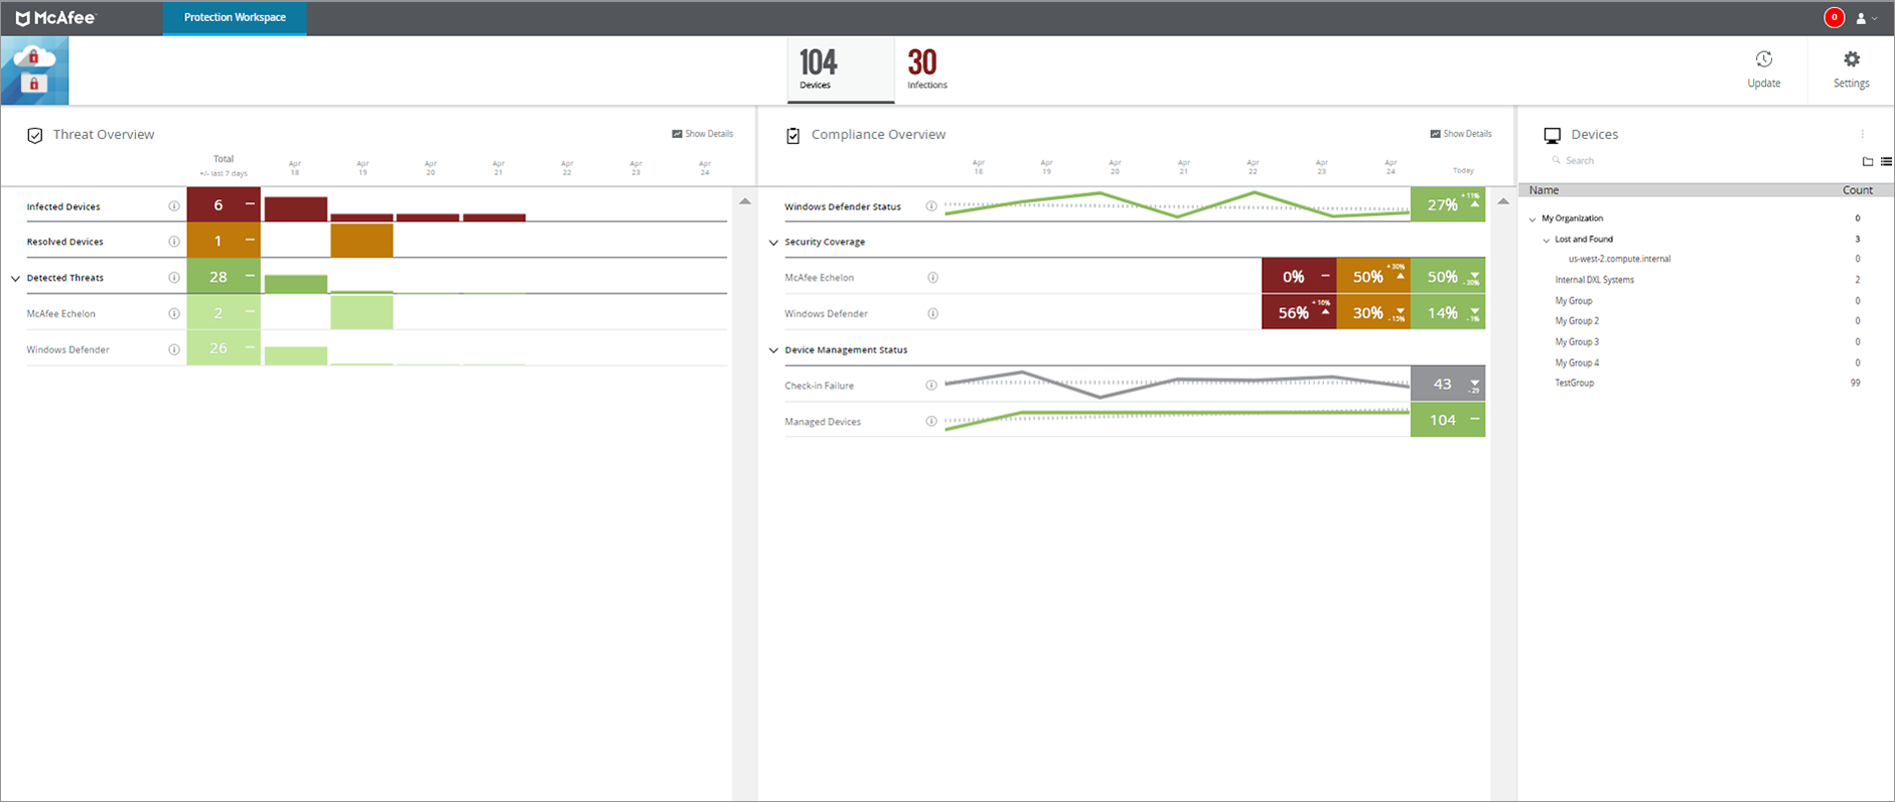Click Windows Defender 56% red tile
This screenshot has width=1895, height=802.
tap(1299, 312)
